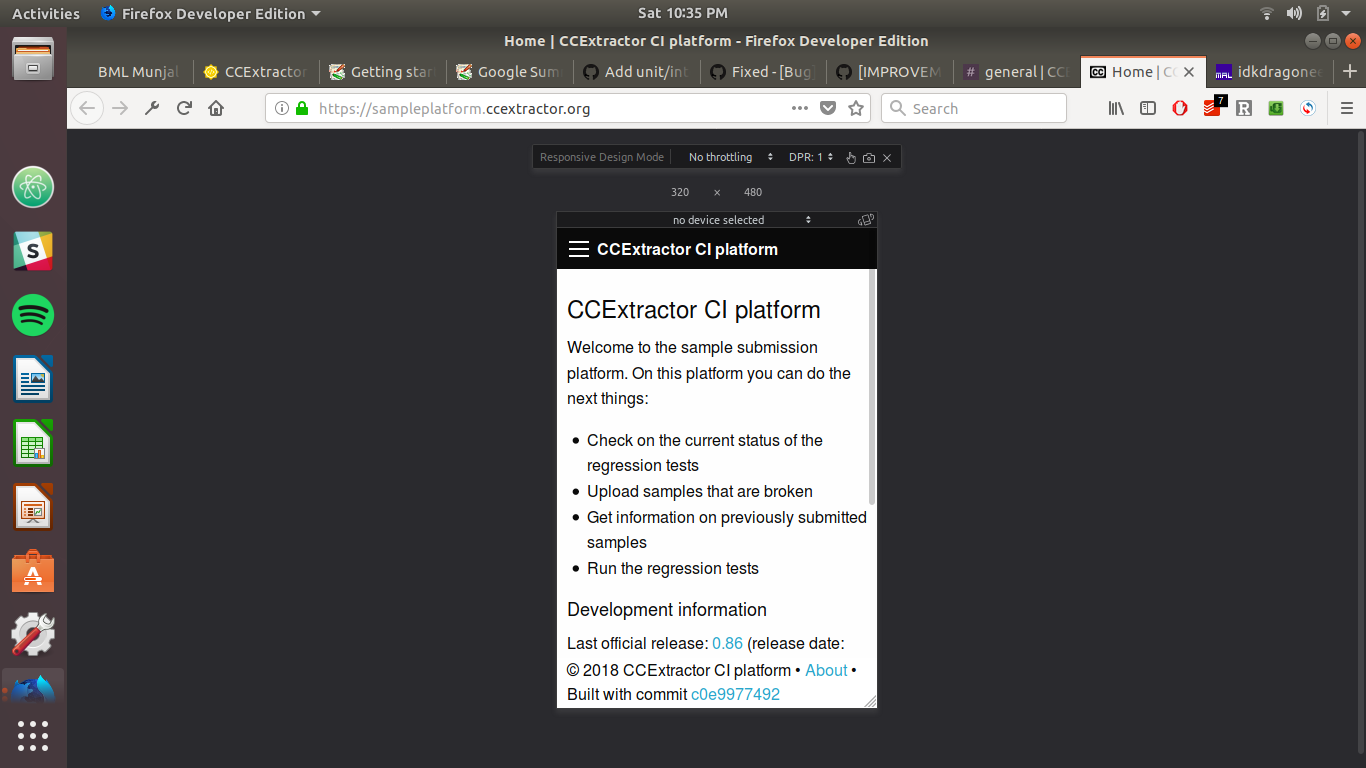The image size is (1366, 768).
Task: Open the 0.86 release link
Action: coord(727,643)
